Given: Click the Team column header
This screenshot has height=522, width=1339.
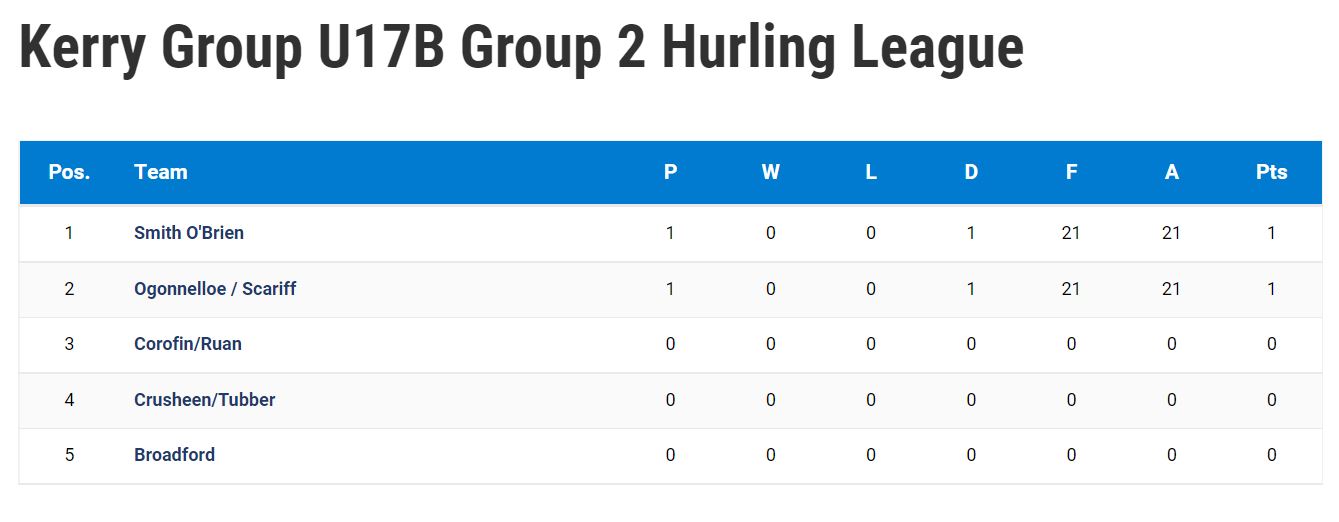Looking at the screenshot, I should click(x=161, y=172).
